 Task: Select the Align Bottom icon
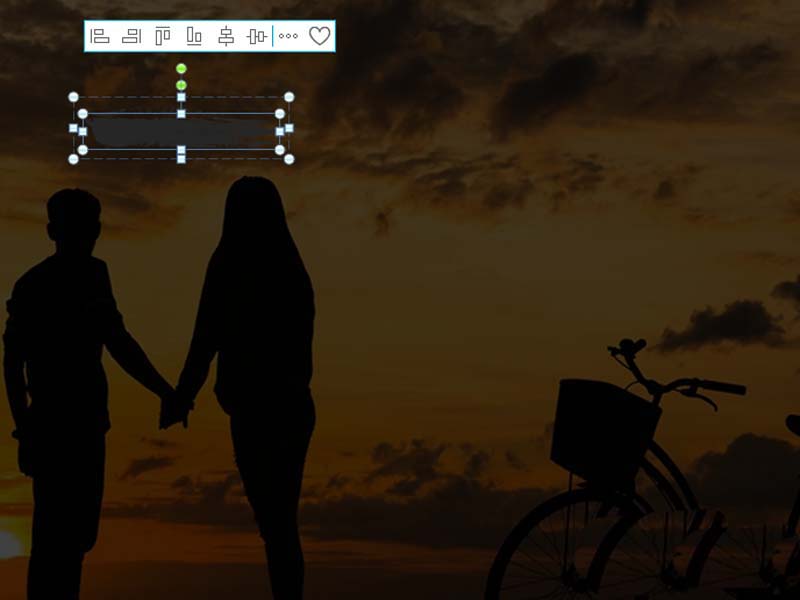click(194, 36)
